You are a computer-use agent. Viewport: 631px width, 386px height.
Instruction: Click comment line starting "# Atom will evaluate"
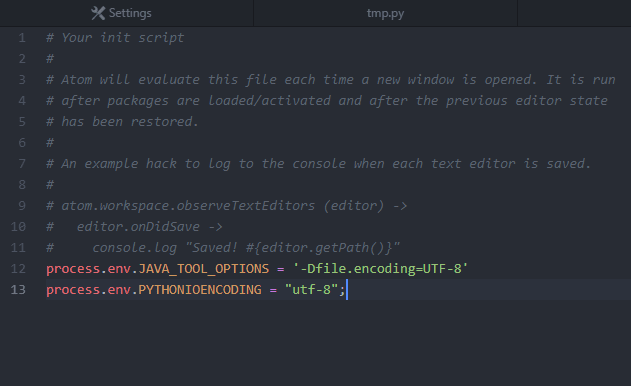[330, 80]
